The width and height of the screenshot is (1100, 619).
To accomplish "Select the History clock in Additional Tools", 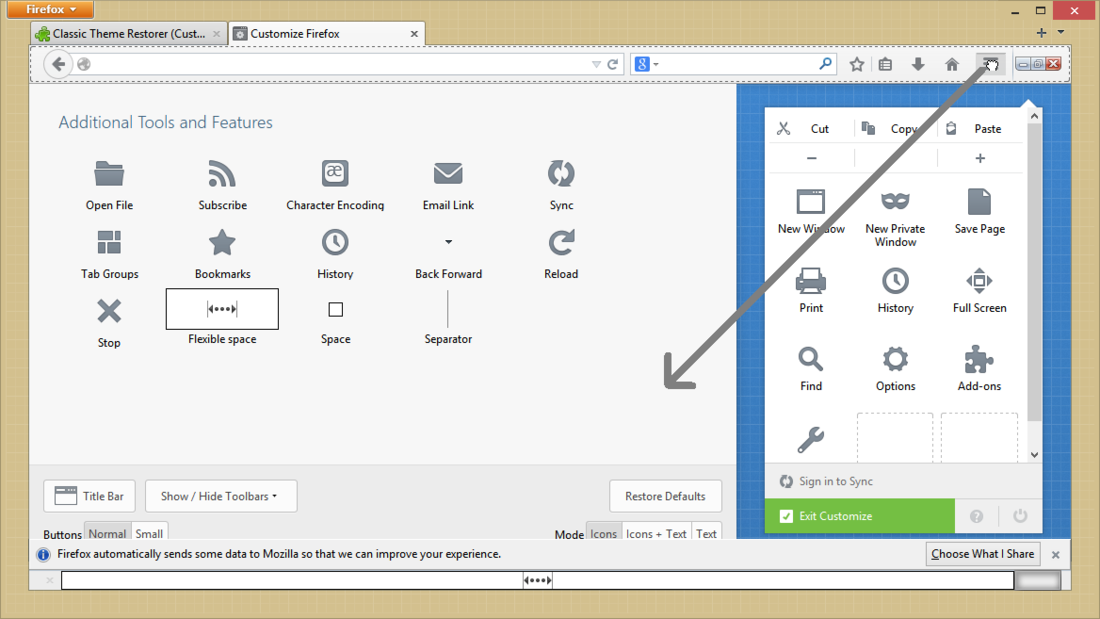I will tap(335, 243).
